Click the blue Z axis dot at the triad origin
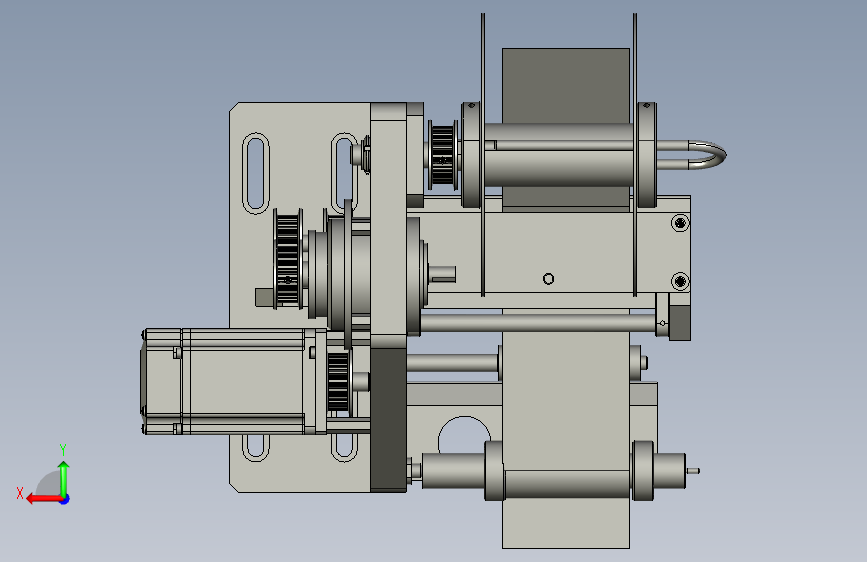Screen dimensions: 867x562 point(65,499)
